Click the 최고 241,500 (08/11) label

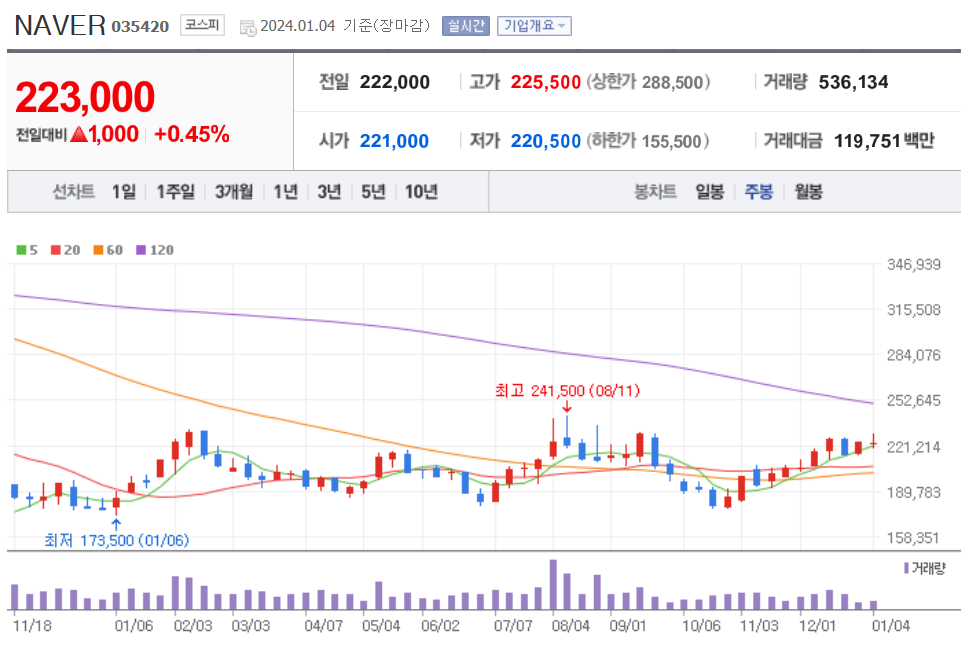point(568,390)
